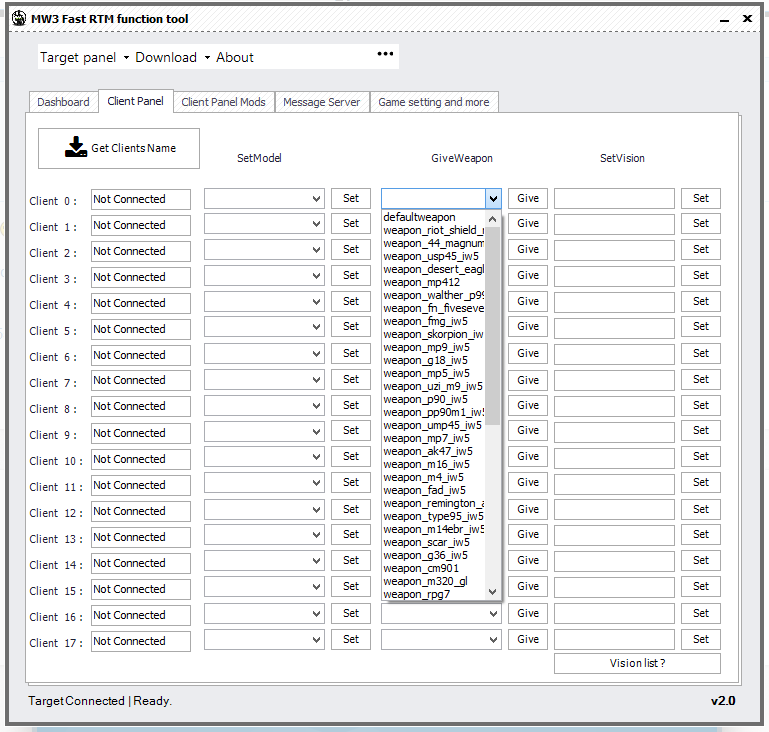Select weapon_mp9_iw5 from the list
This screenshot has height=732, width=769.
(x=434, y=347)
